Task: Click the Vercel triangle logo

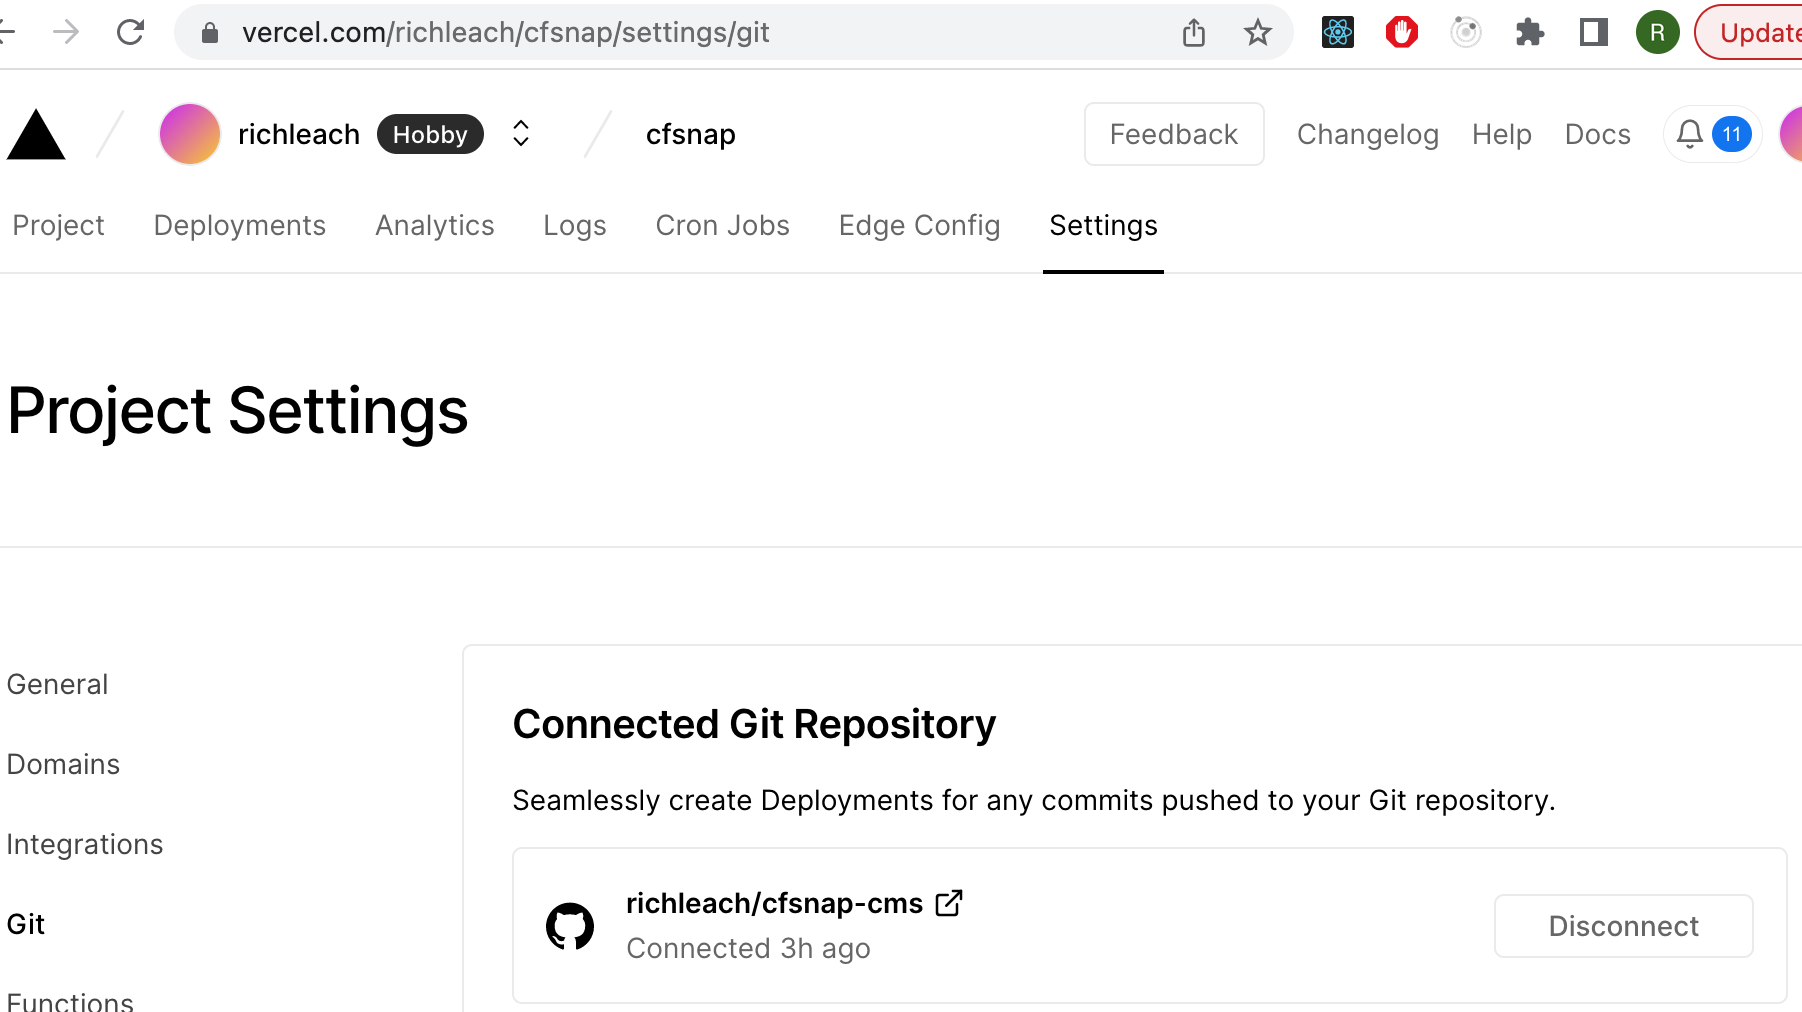Action: 36,134
